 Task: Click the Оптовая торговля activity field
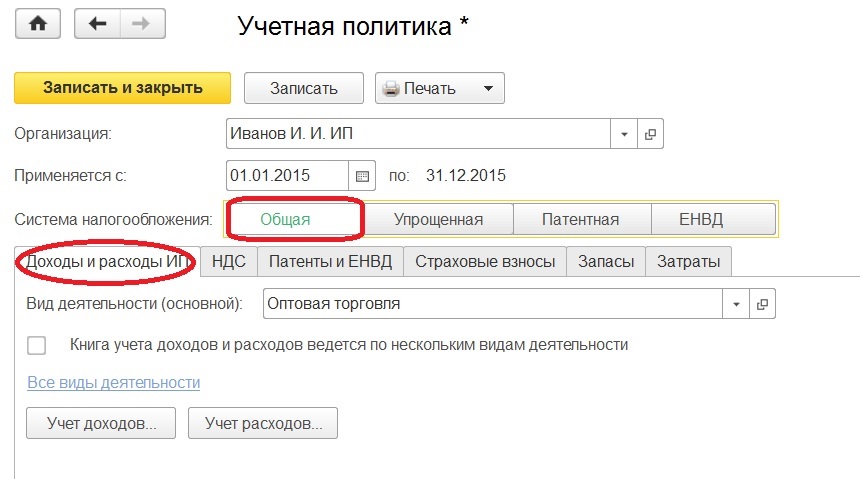coord(493,304)
